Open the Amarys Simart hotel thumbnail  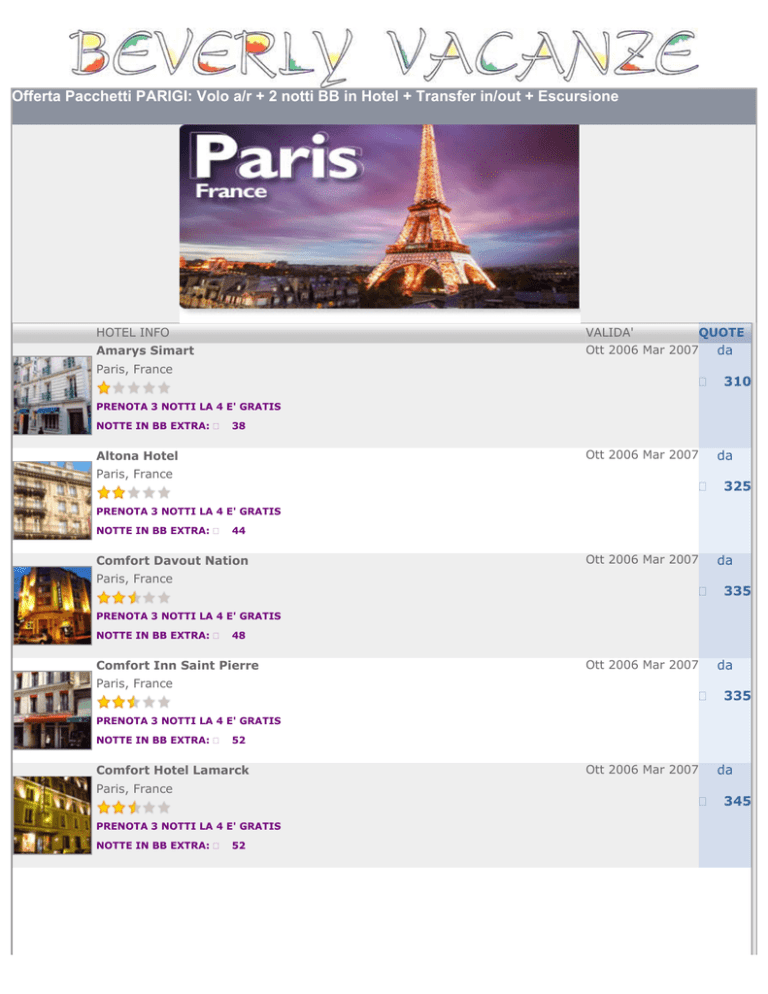tap(49, 395)
